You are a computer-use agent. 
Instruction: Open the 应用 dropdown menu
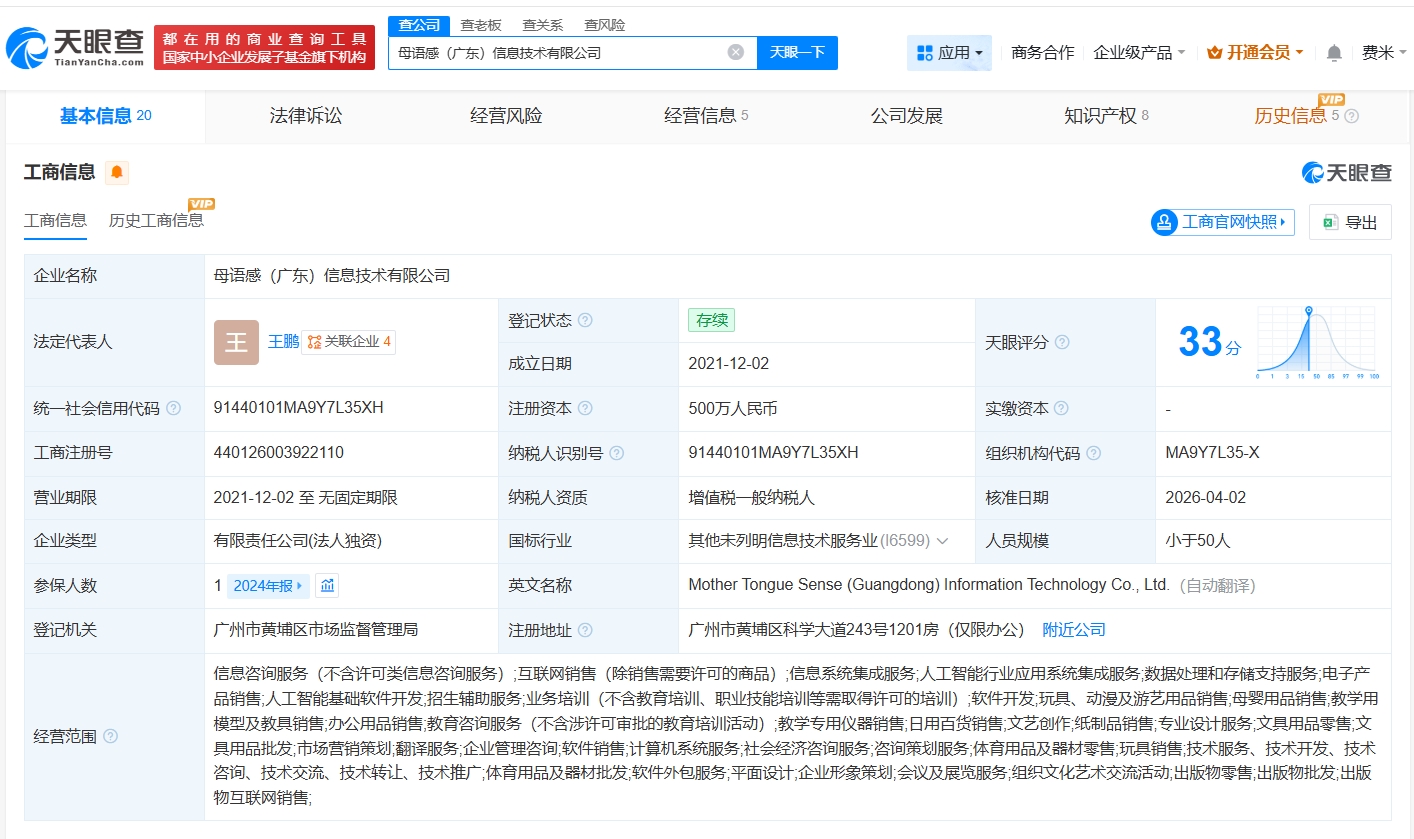point(949,53)
